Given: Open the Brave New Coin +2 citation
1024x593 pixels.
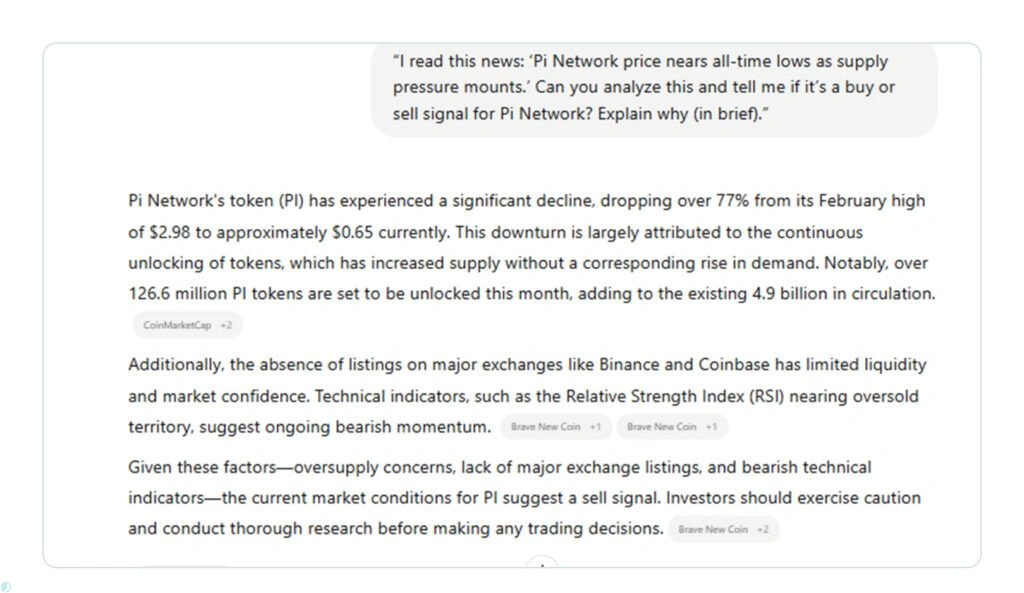Looking at the screenshot, I should 723,529.
